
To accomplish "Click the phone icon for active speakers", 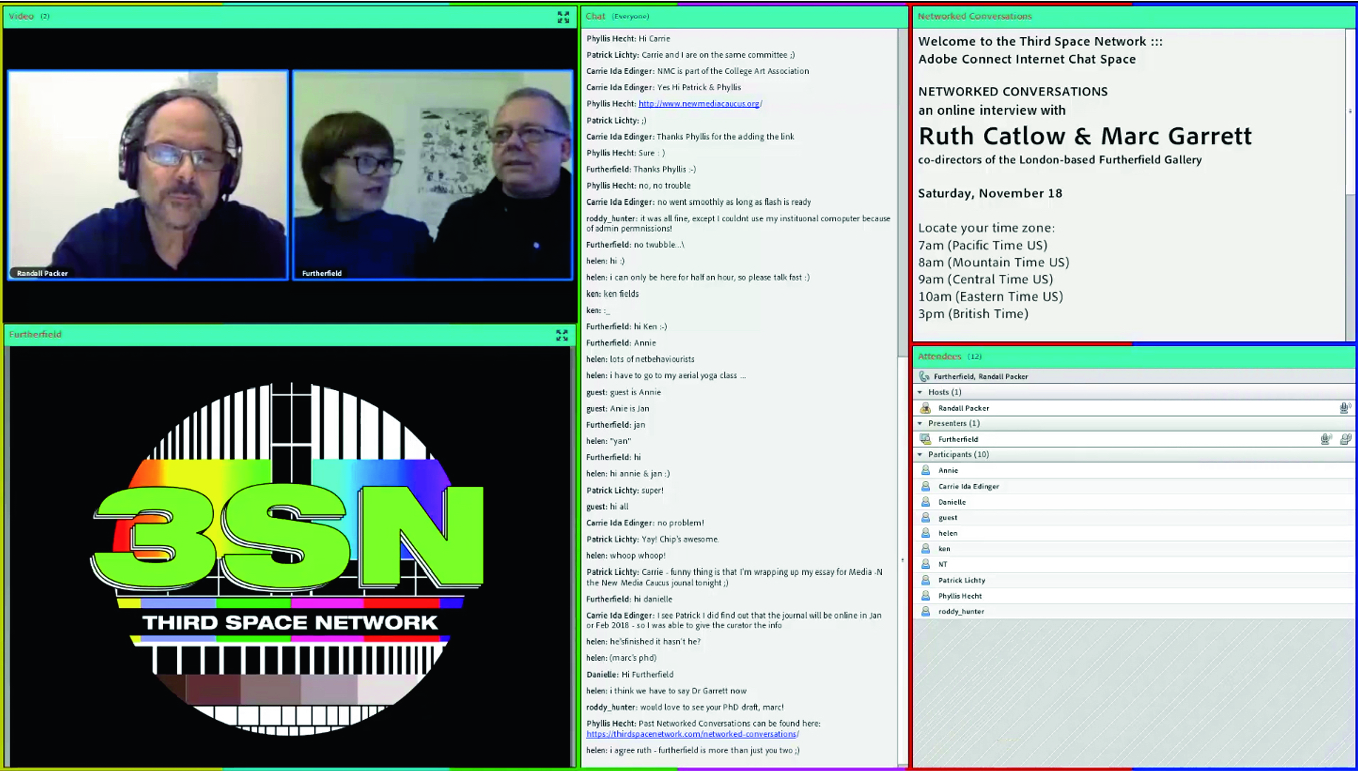I will (x=923, y=377).
